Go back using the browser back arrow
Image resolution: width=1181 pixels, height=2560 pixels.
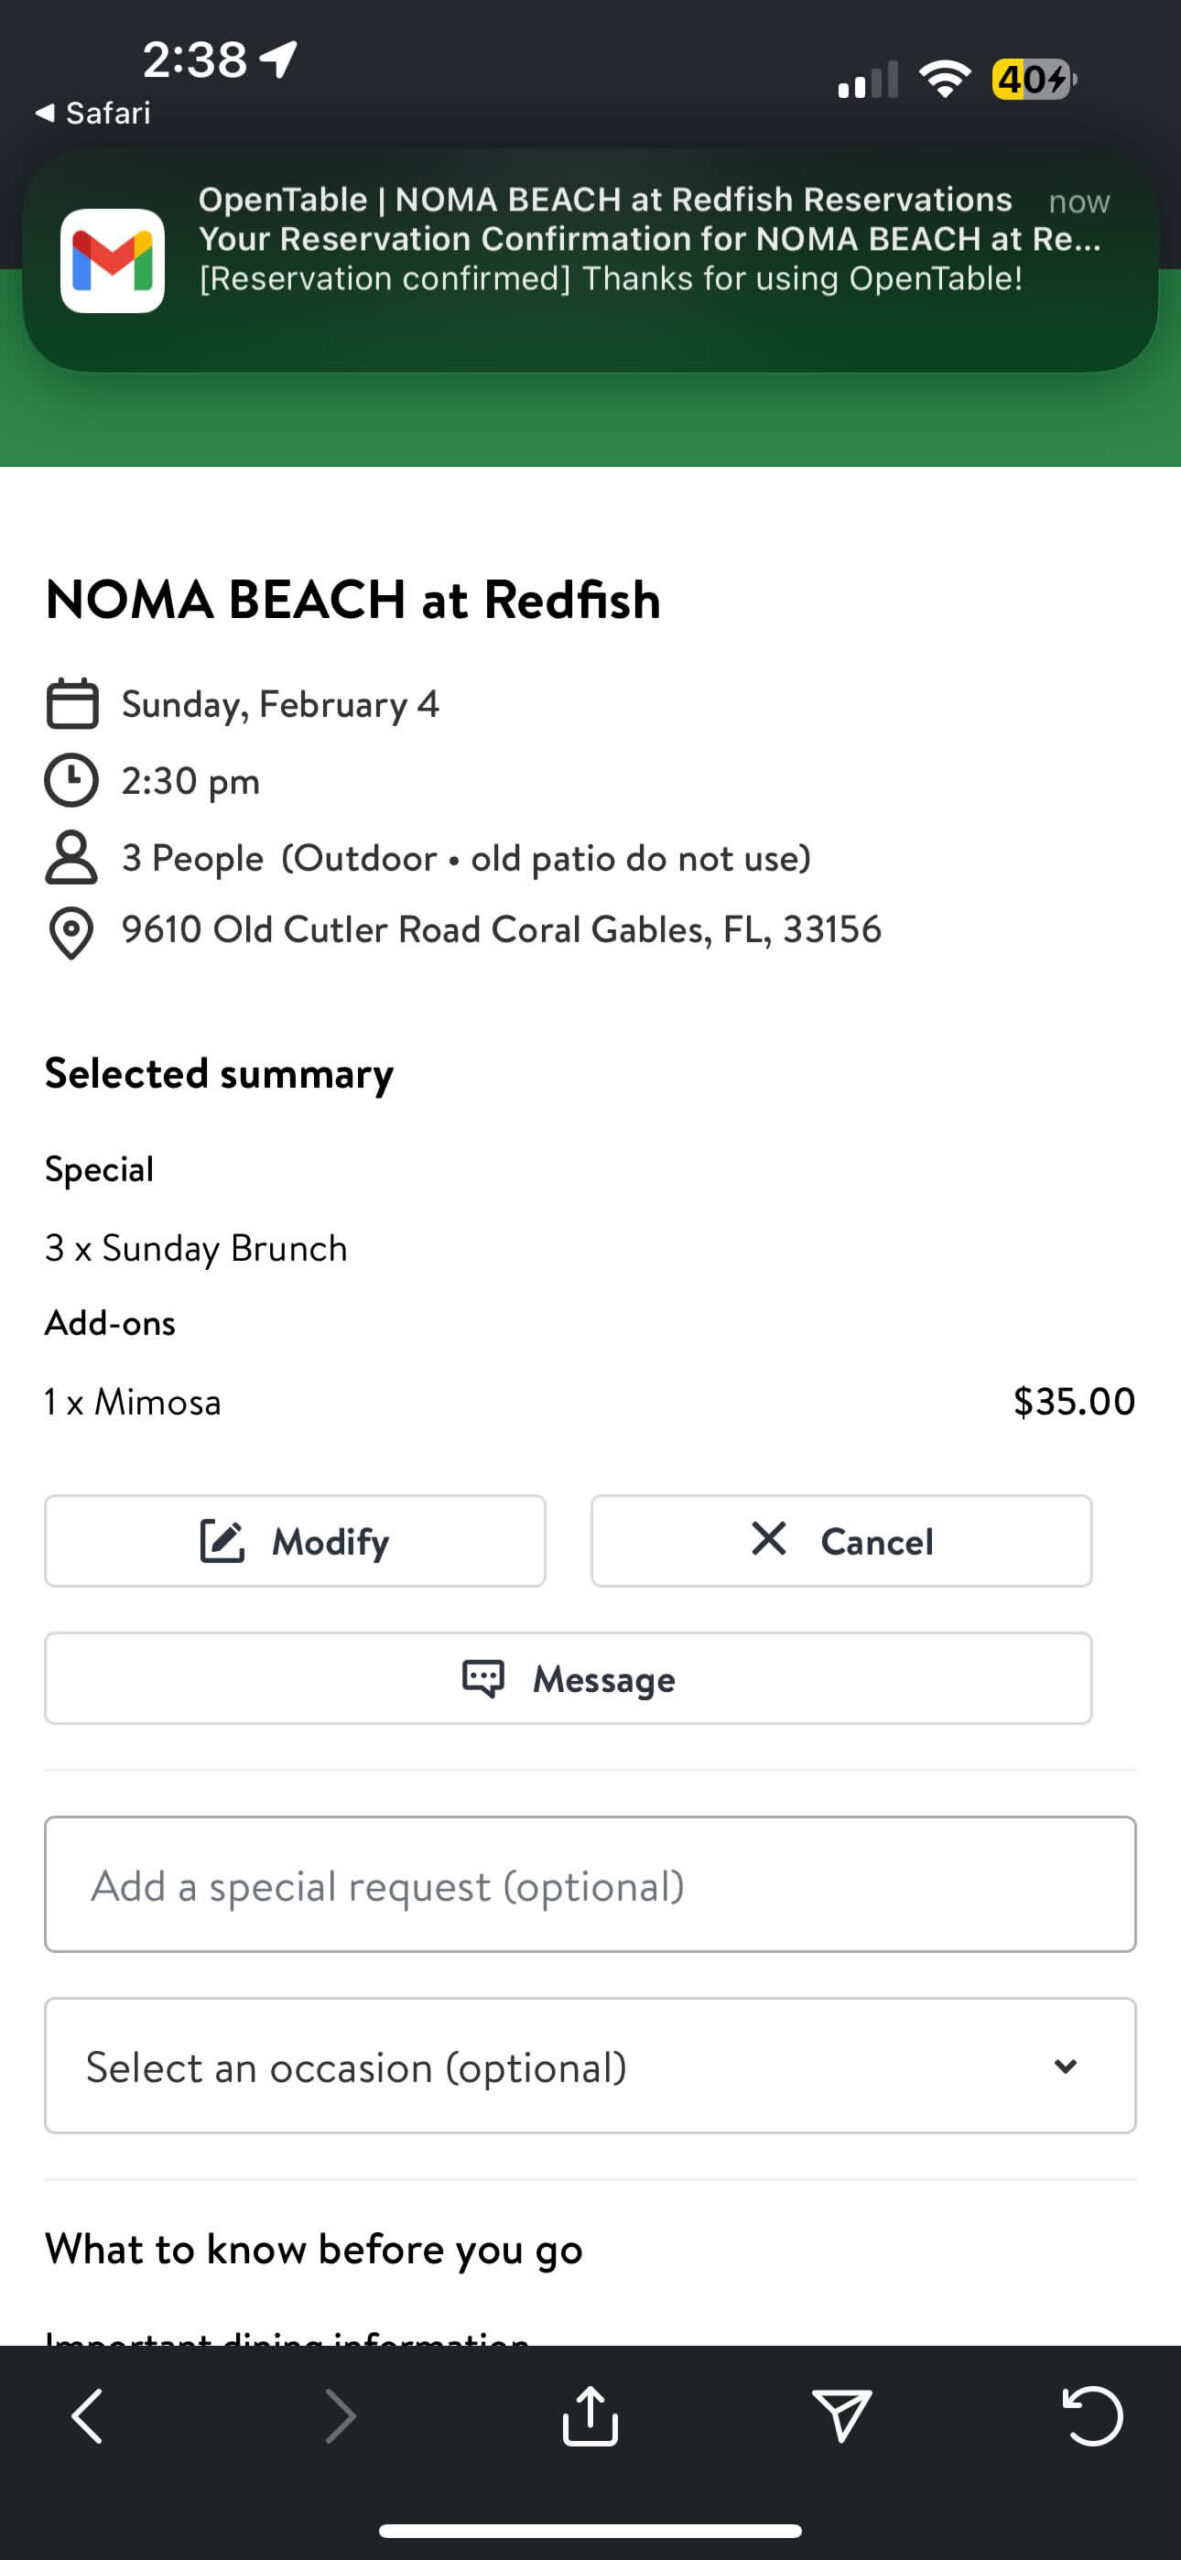click(x=88, y=2416)
